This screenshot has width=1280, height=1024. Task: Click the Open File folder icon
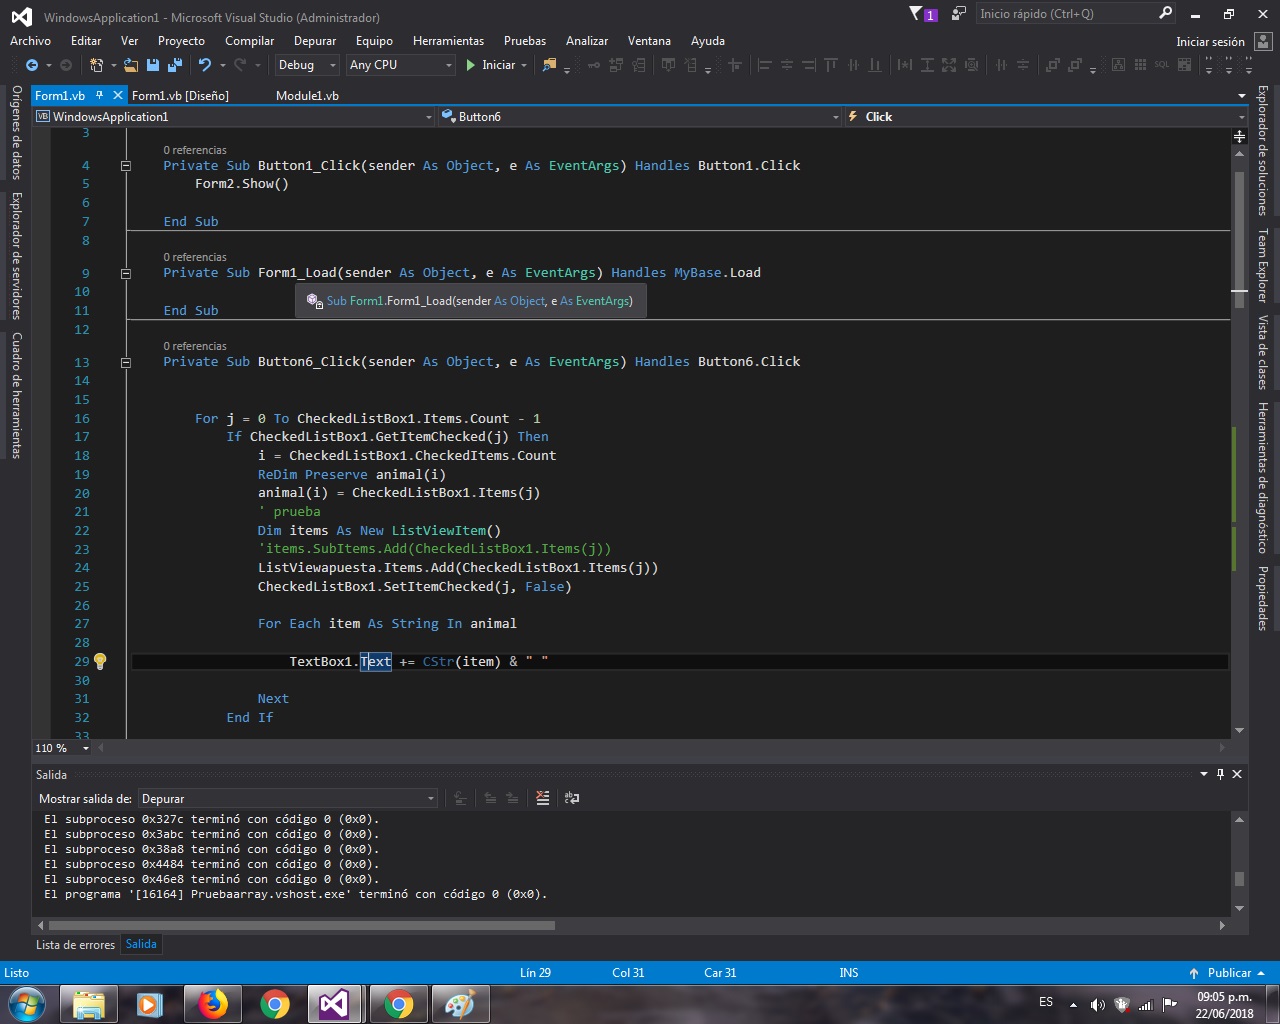tap(130, 65)
